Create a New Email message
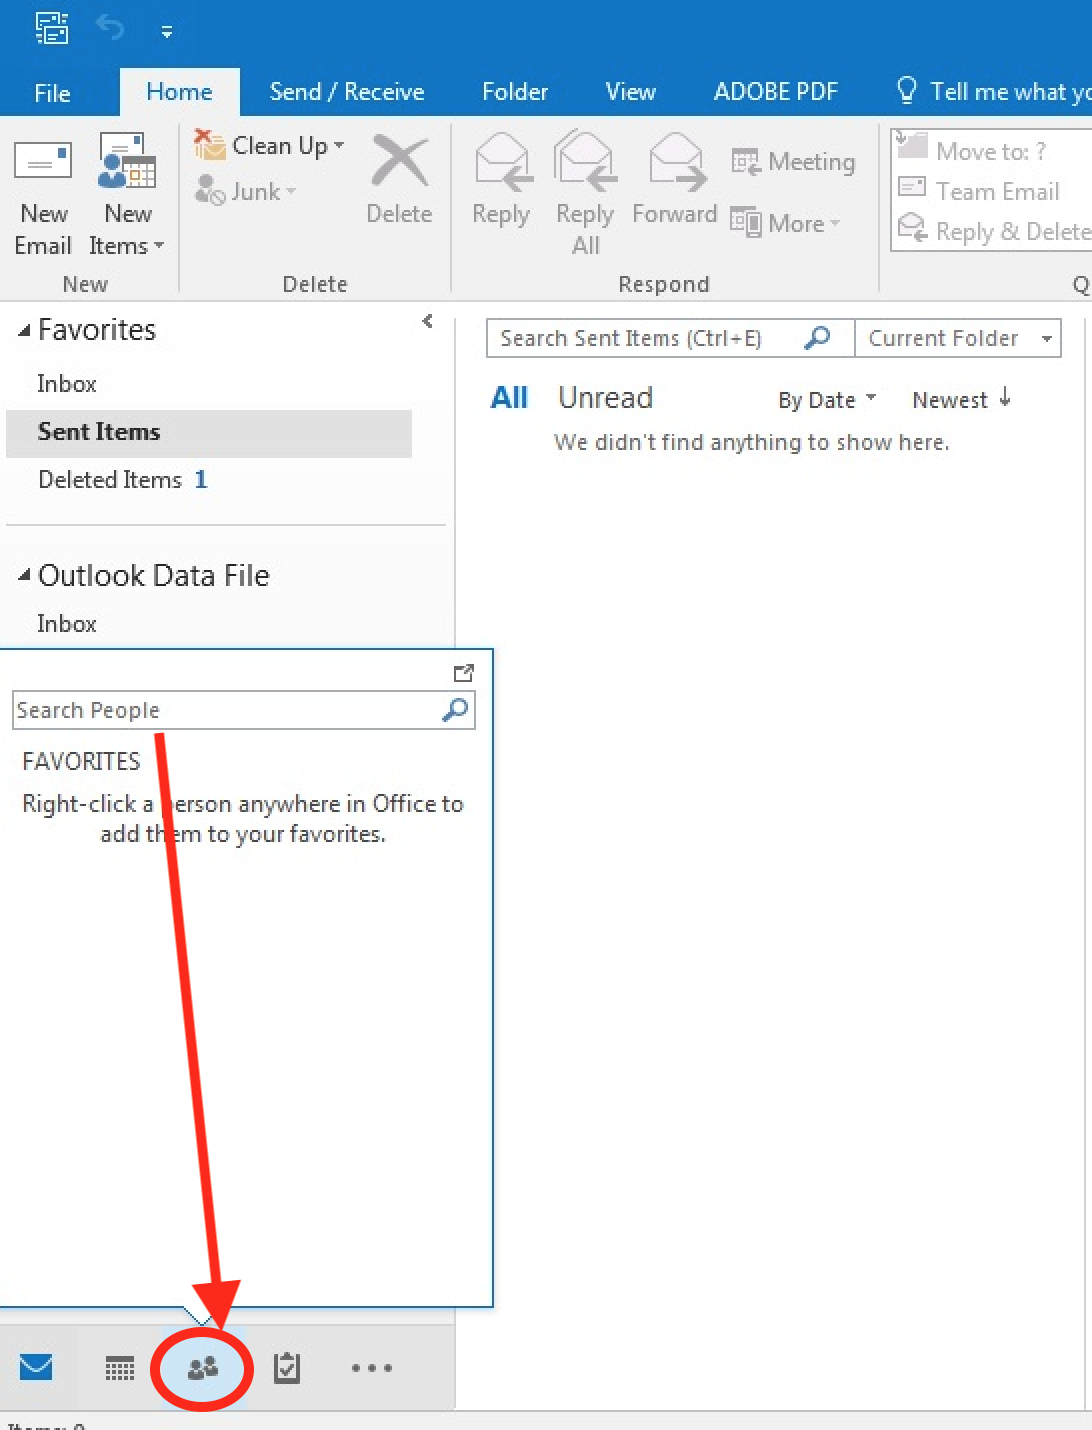The image size is (1092, 1430). coord(43,195)
